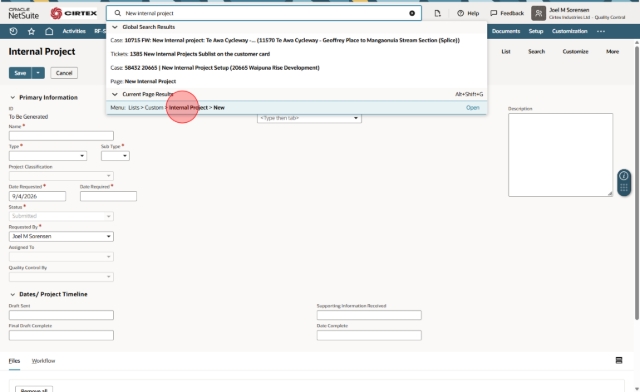Click the Date Complete field

pyautogui.click(x=369, y=335)
